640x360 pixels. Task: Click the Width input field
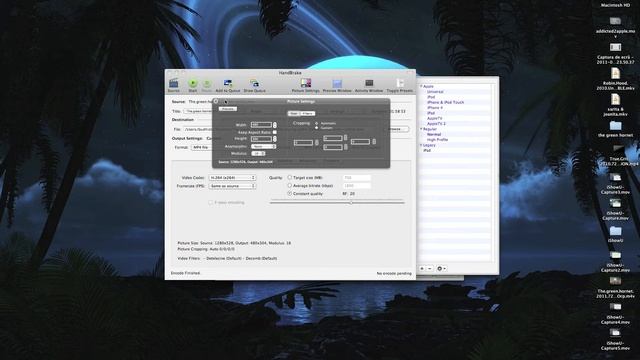(x=261, y=125)
